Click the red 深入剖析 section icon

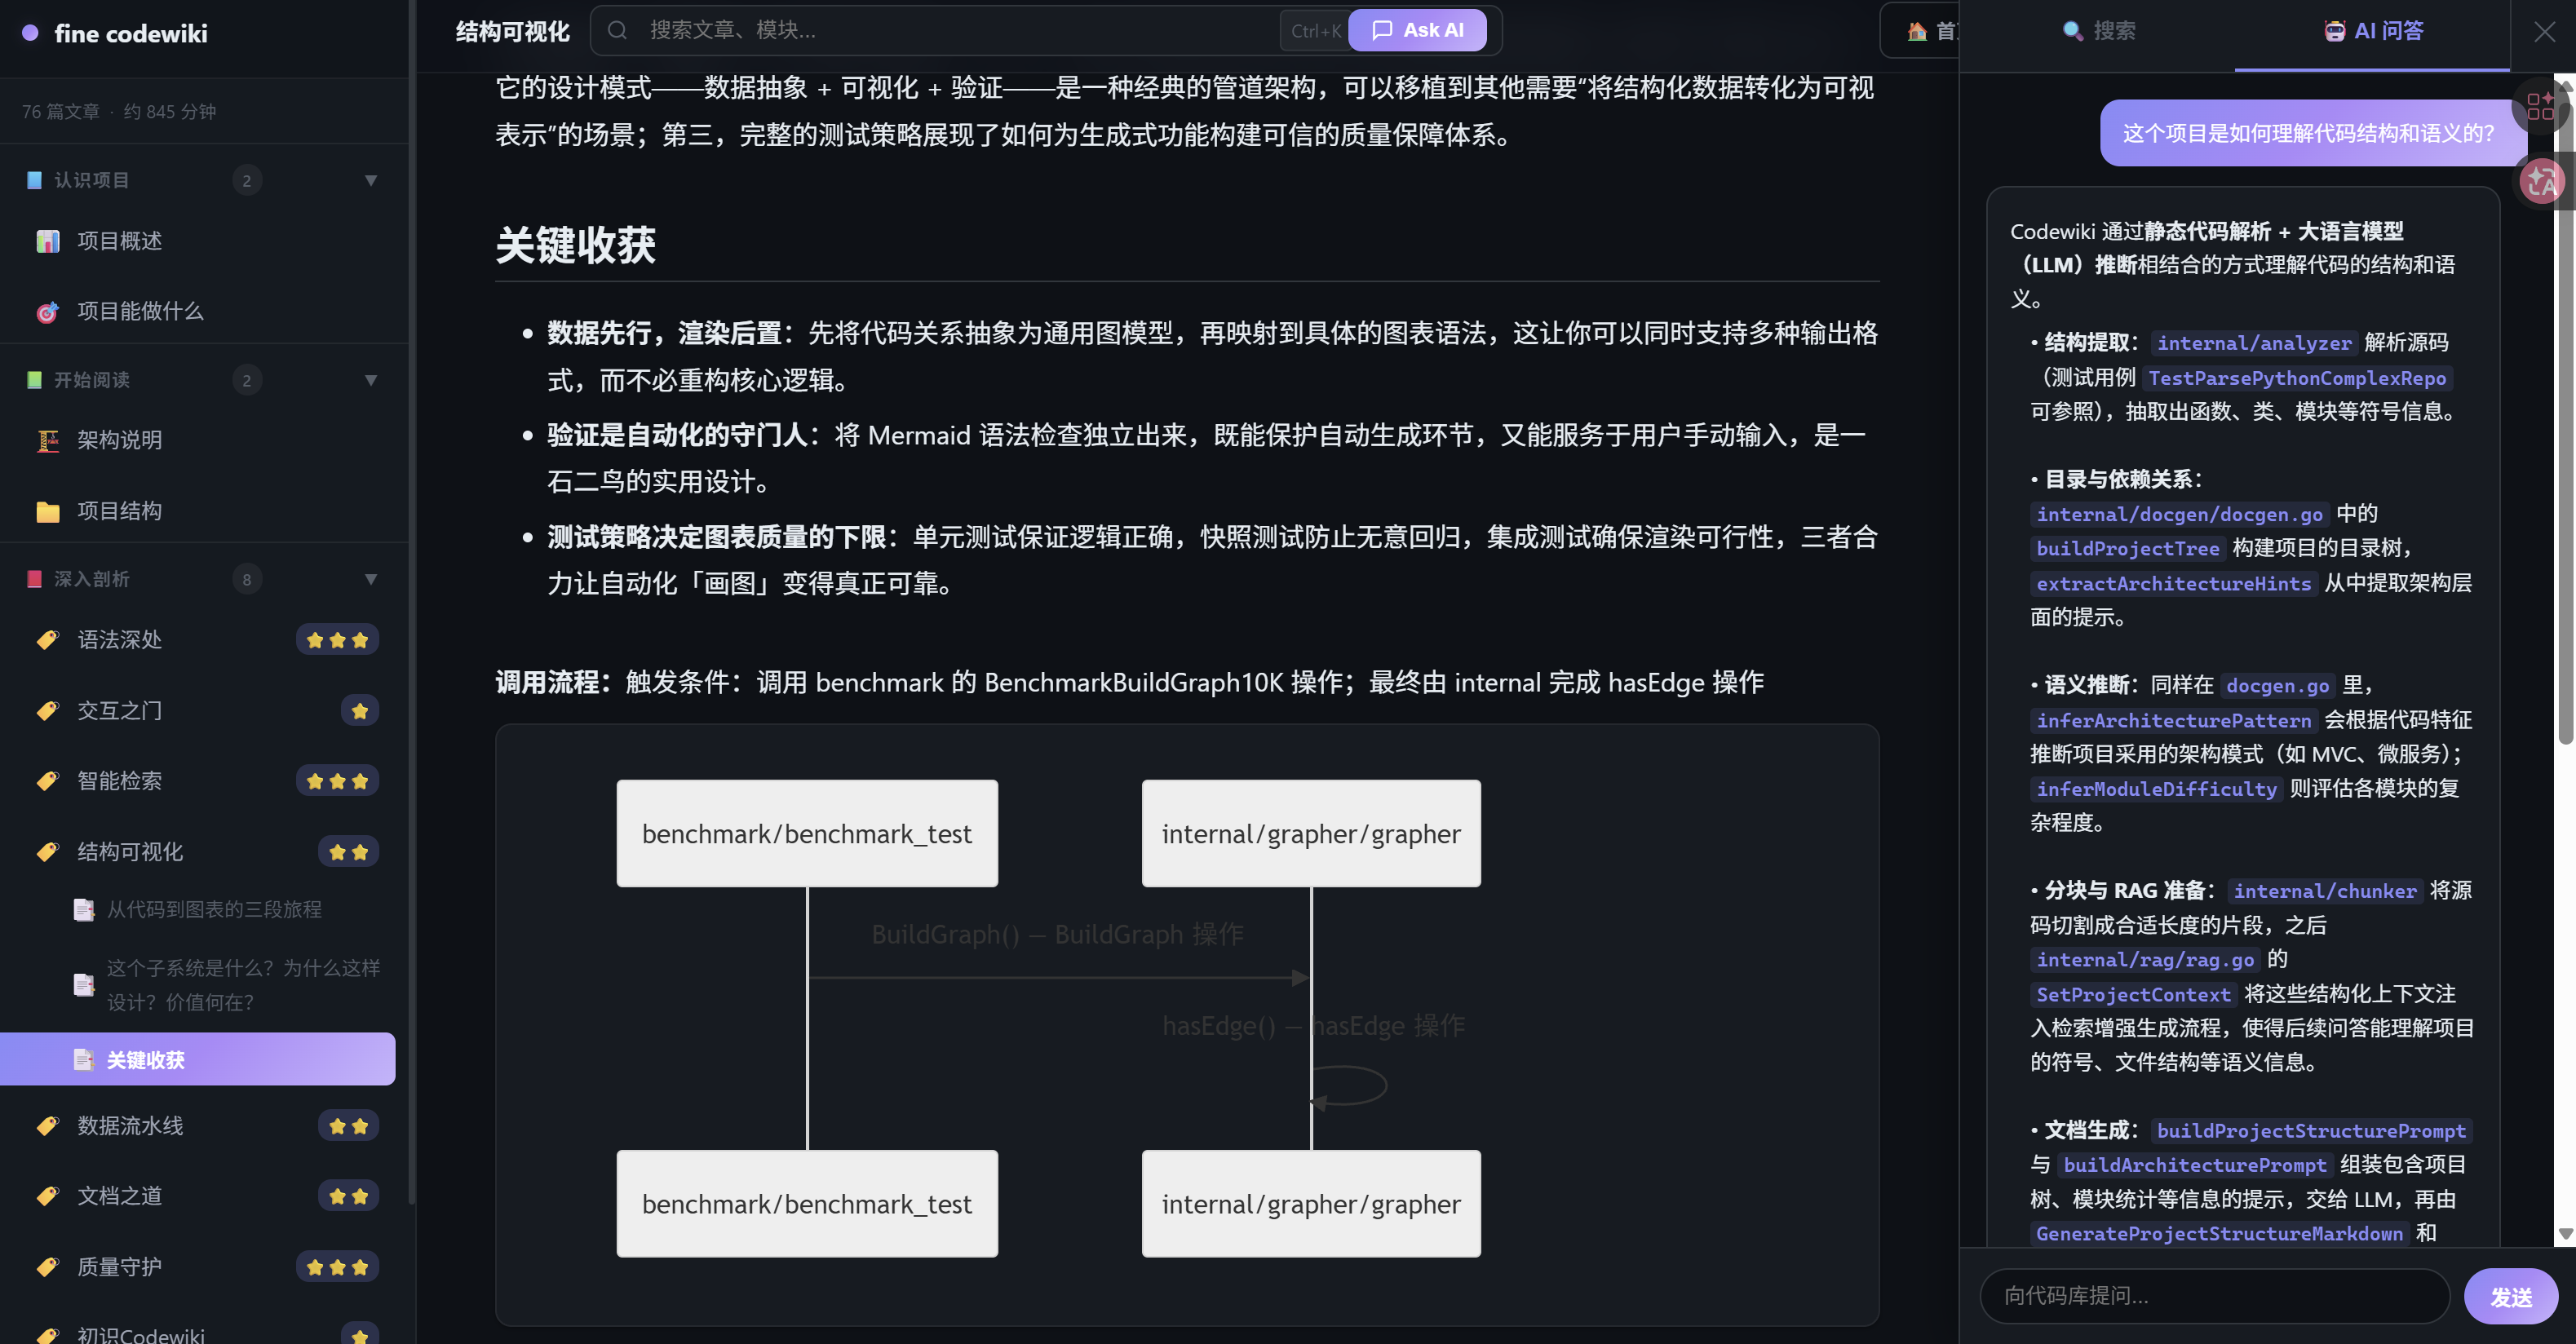[34, 579]
